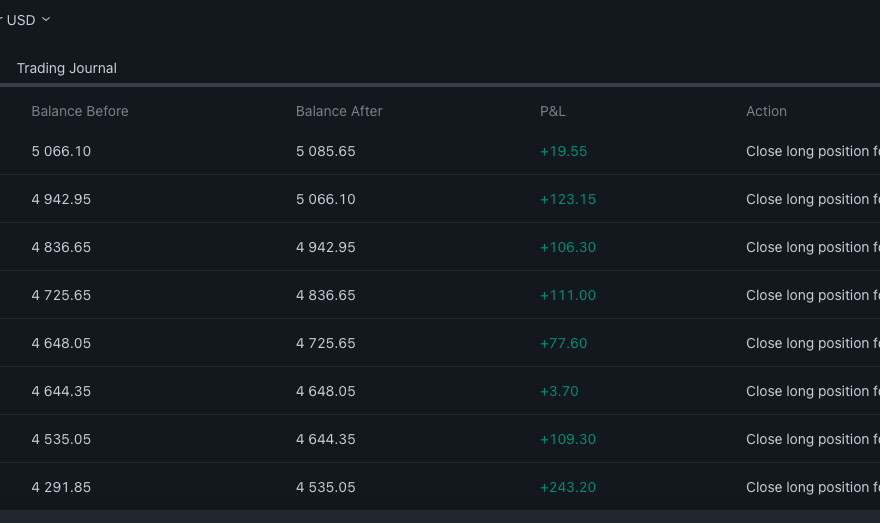Viewport: 880px width, 523px height.
Task: Click the 5 085.65 Balance After cell
Action: [x=326, y=151]
